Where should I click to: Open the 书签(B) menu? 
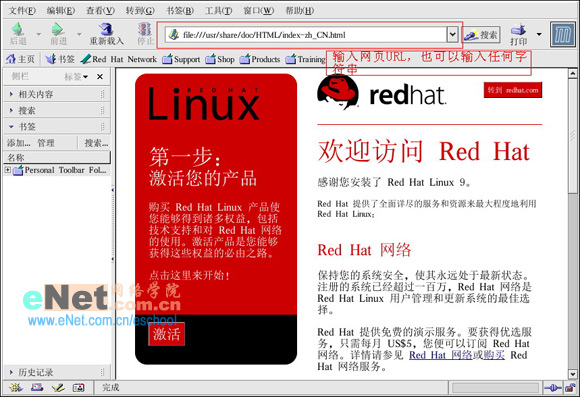[179, 10]
